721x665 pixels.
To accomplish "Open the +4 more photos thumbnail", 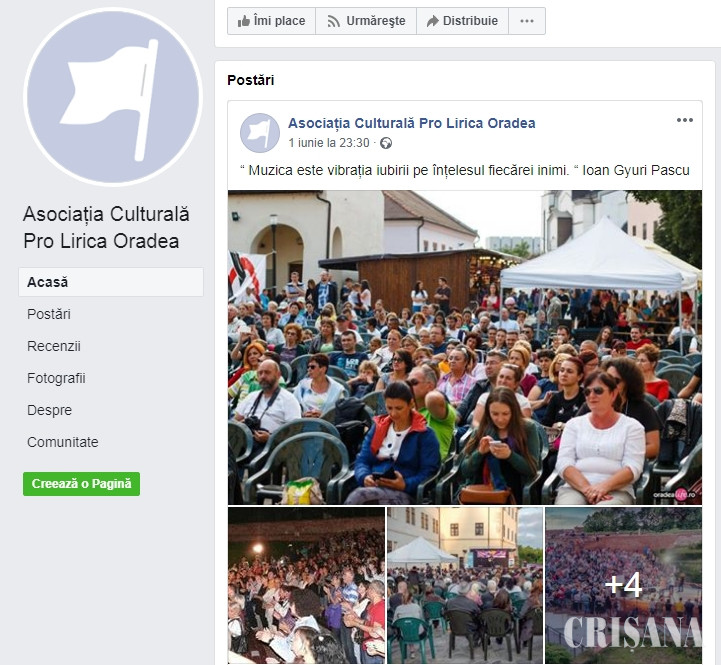I will [x=624, y=585].
